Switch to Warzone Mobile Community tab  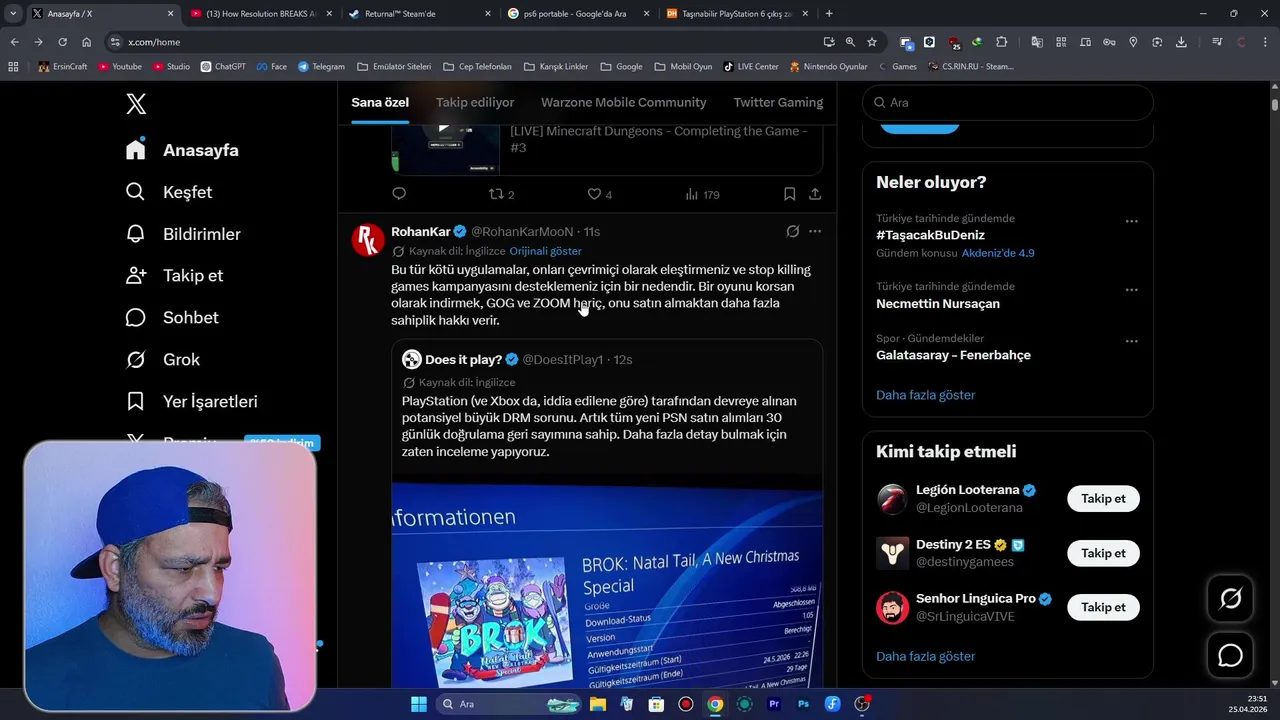[624, 102]
